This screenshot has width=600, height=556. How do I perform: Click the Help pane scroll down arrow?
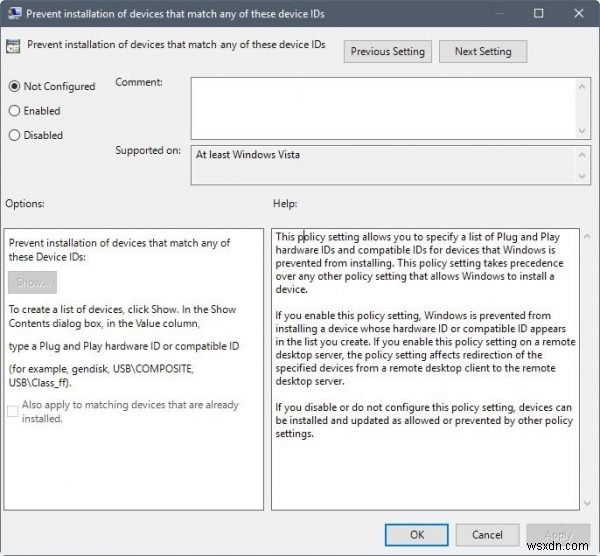point(587,503)
